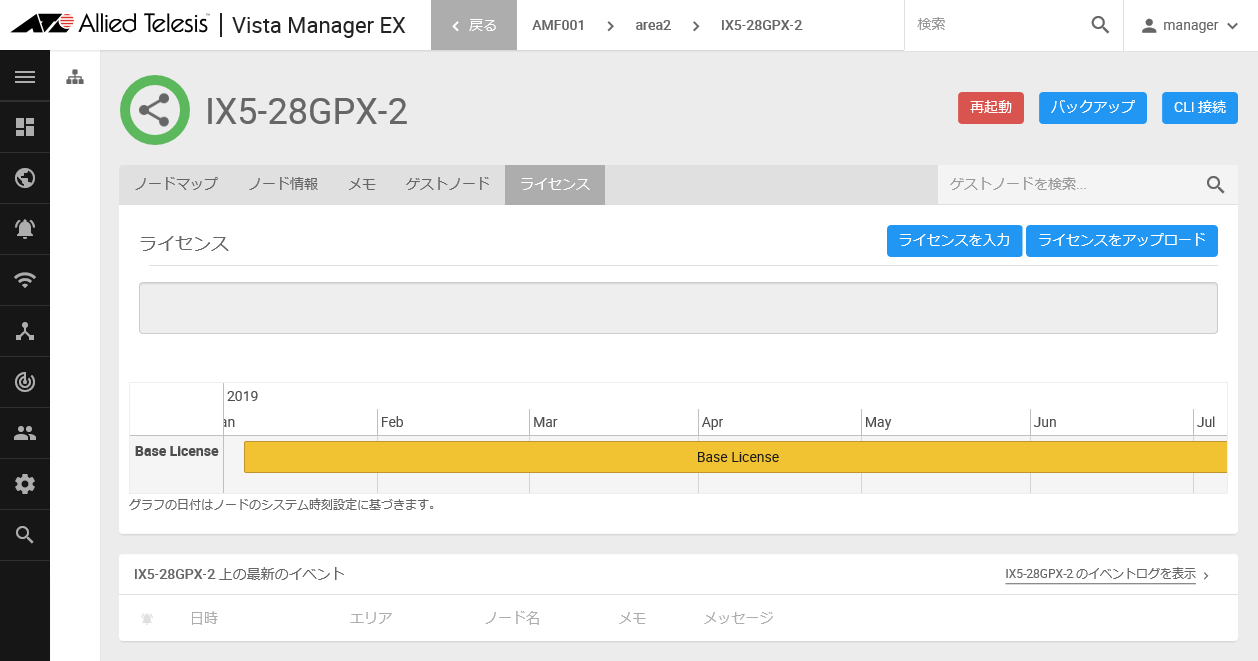
Task: Click the guest node search magnifier icon
Action: [1215, 184]
